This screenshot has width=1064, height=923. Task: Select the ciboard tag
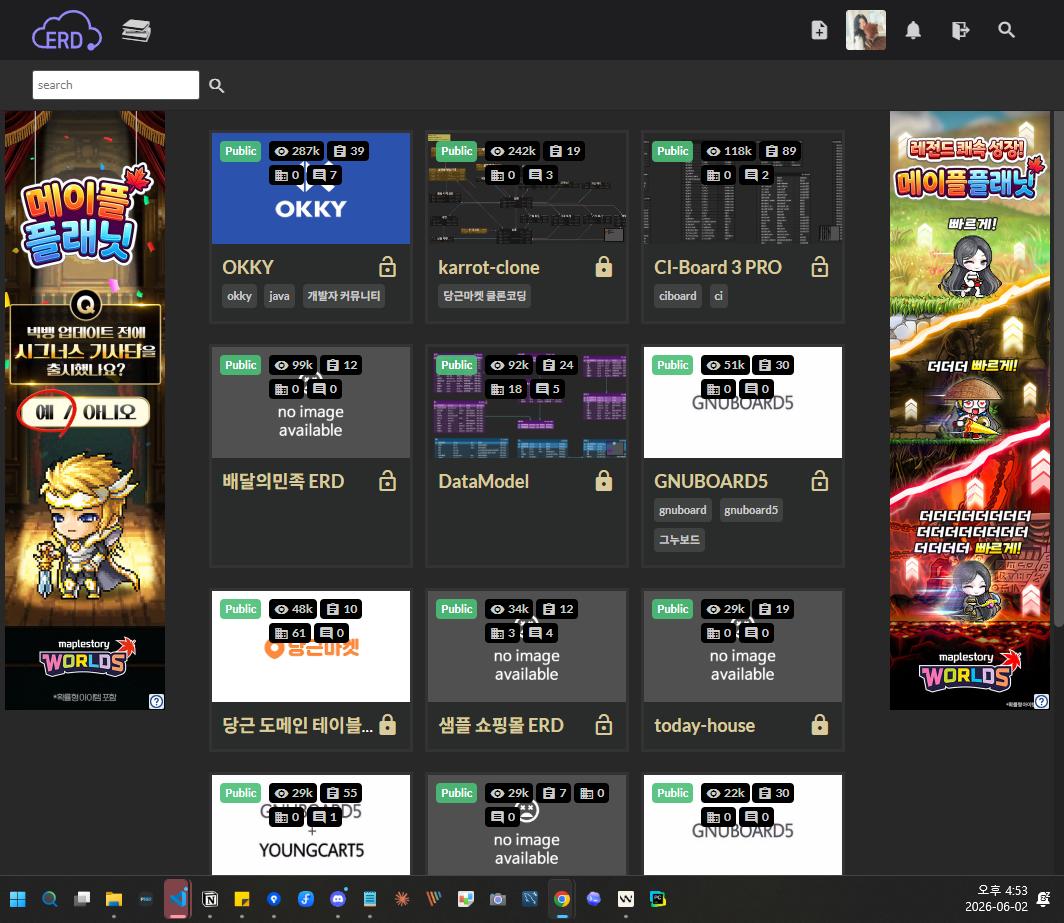pos(677,296)
